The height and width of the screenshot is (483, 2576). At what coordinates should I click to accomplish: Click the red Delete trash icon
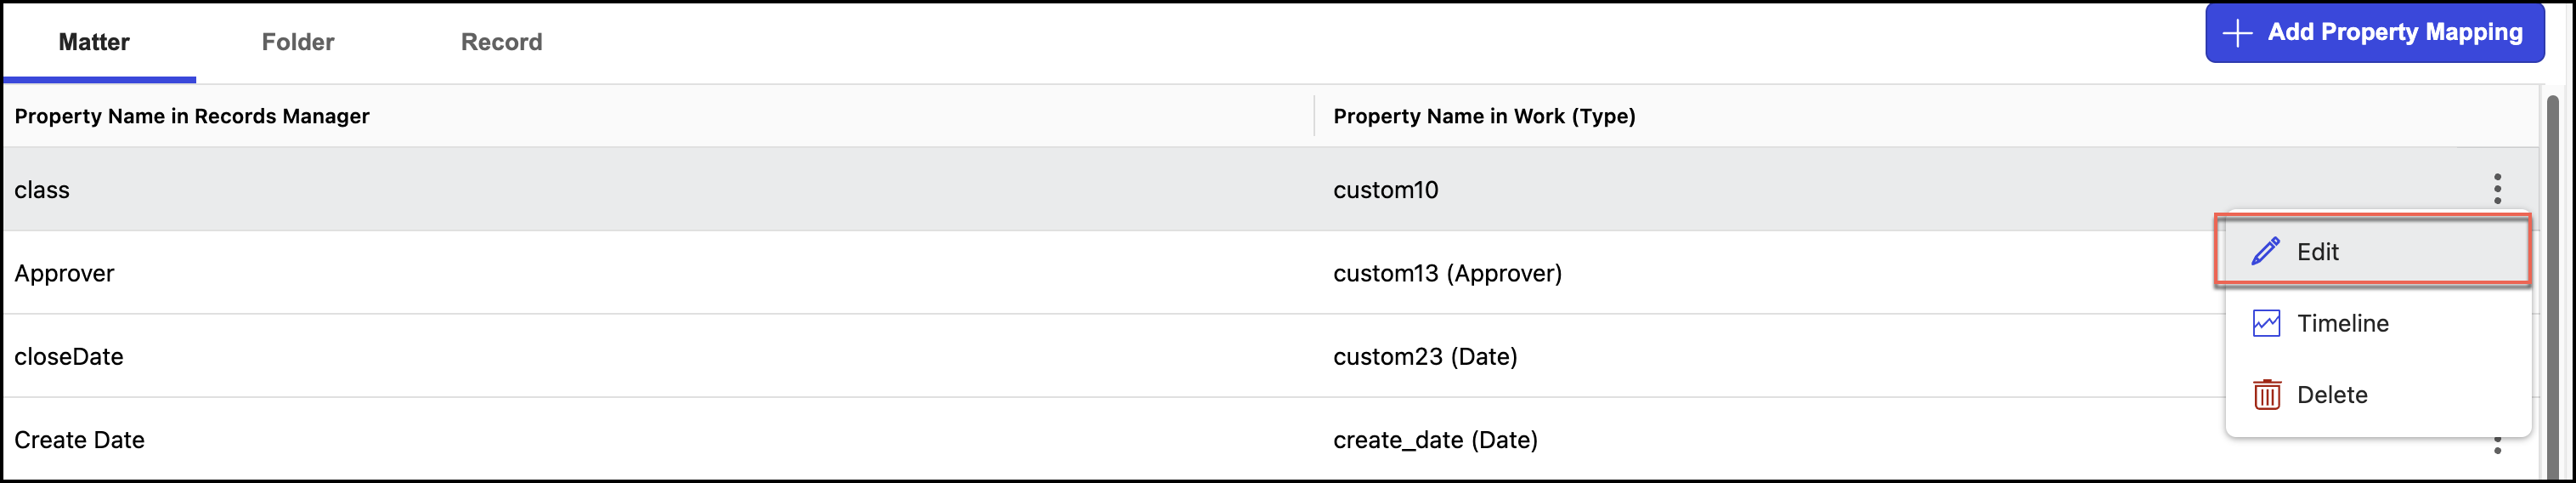coord(2266,394)
